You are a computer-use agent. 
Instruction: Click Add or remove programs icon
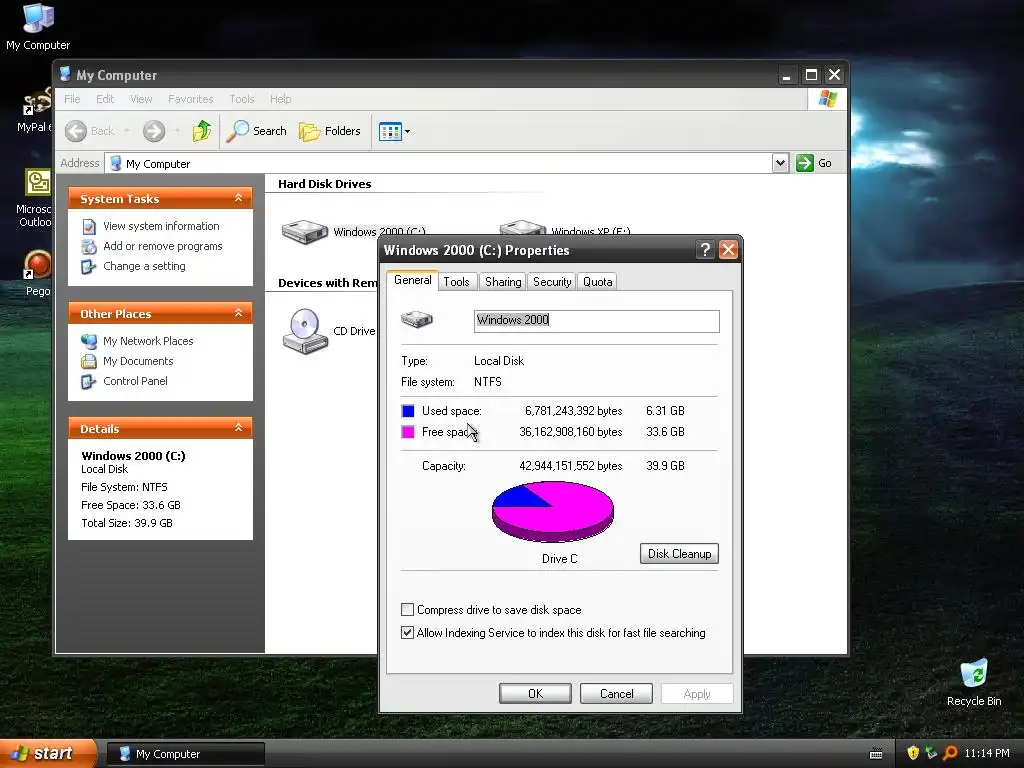pyautogui.click(x=89, y=246)
